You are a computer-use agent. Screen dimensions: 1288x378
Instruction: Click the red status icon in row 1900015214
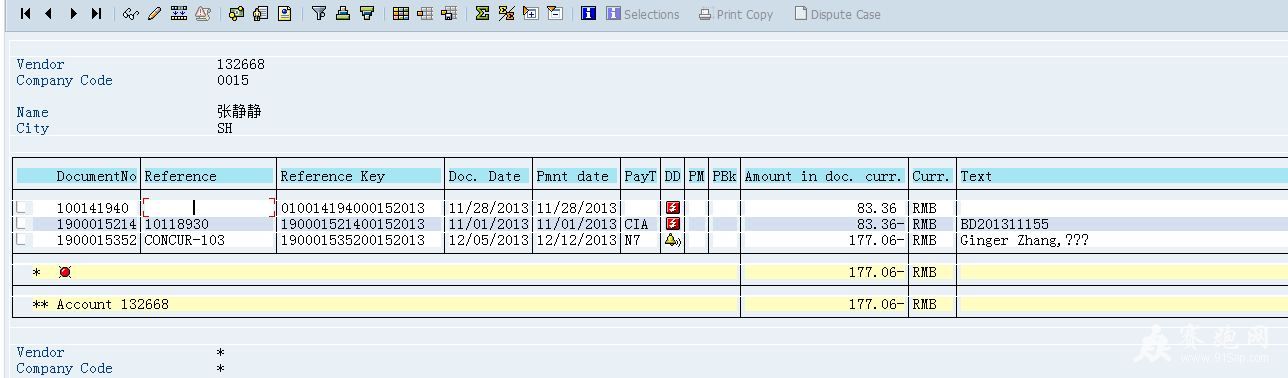[x=673, y=224]
